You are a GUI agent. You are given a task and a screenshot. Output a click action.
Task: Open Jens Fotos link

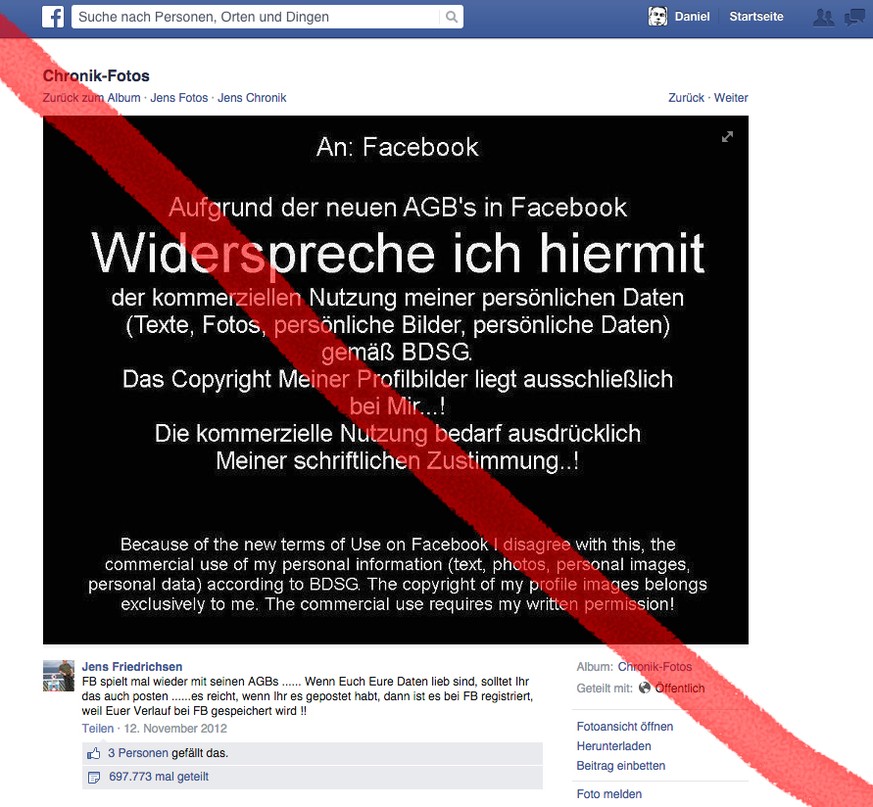point(179,98)
